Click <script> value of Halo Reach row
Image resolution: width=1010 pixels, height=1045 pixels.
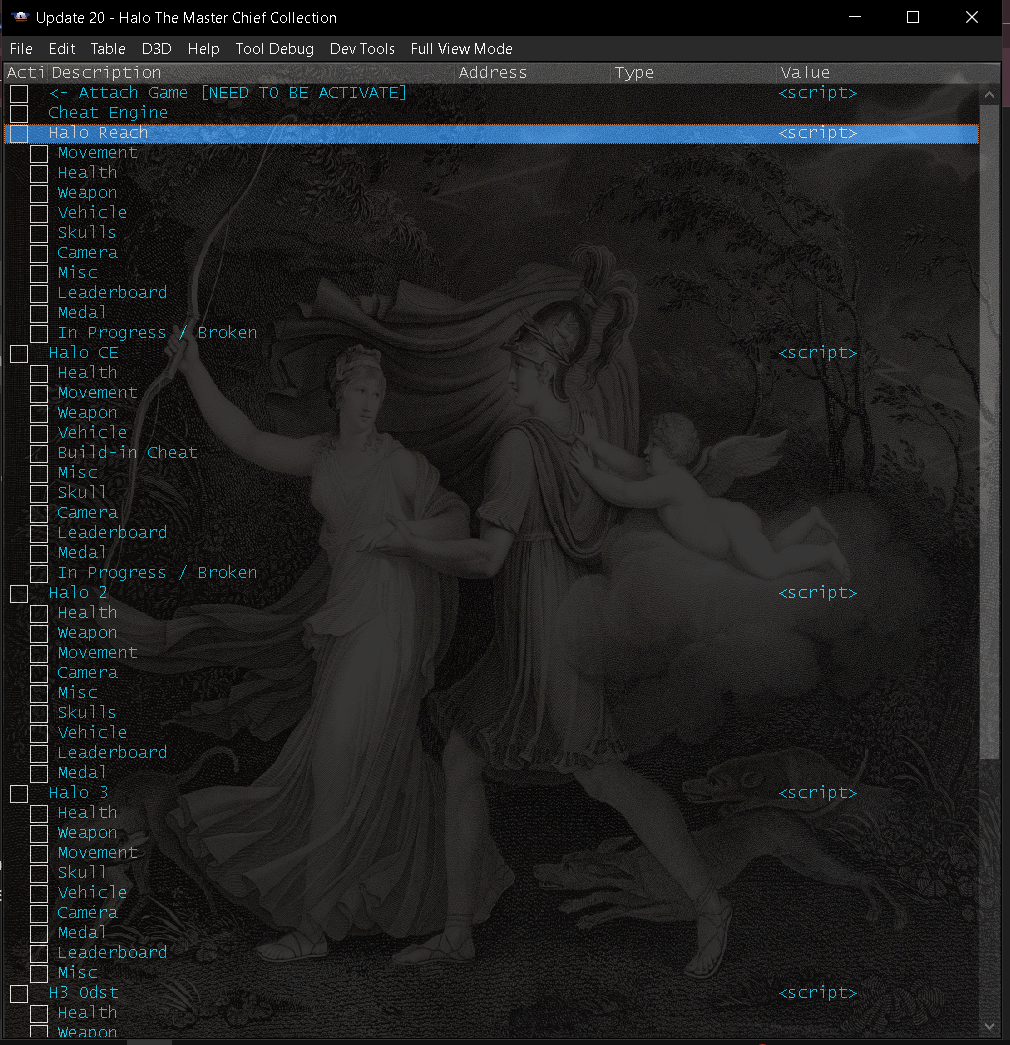817,133
